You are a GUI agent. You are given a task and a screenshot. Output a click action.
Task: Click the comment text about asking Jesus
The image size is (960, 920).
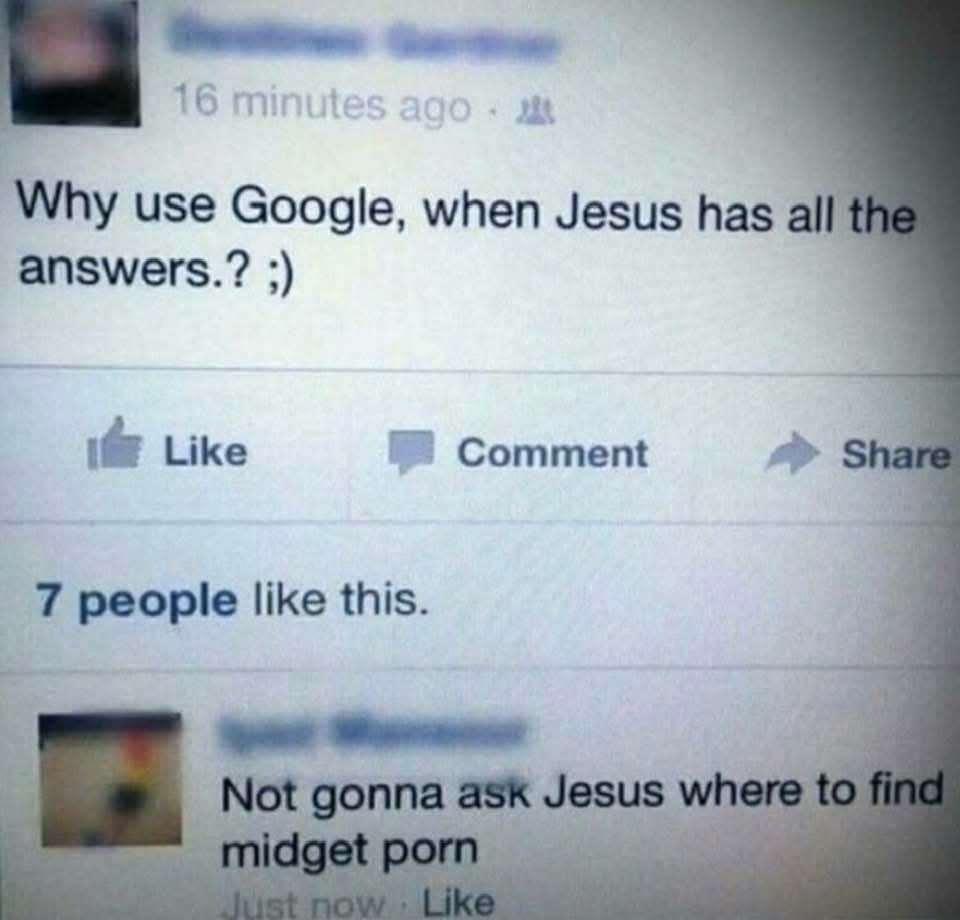[x=582, y=819]
